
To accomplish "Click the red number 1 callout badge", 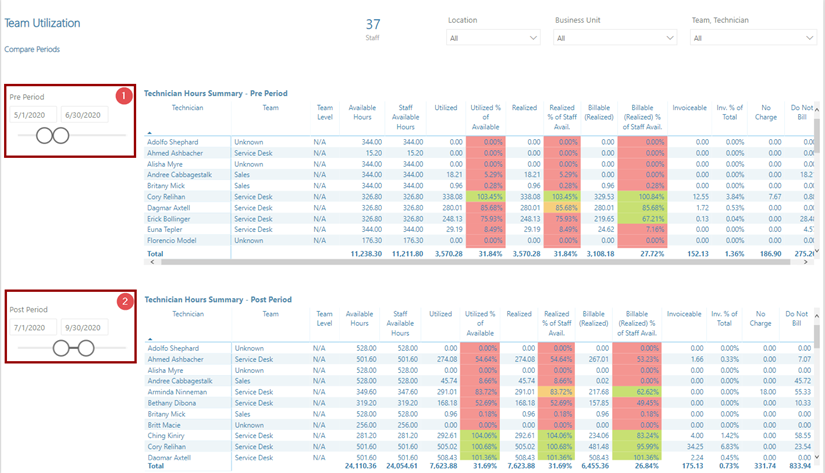I will click(124, 96).
